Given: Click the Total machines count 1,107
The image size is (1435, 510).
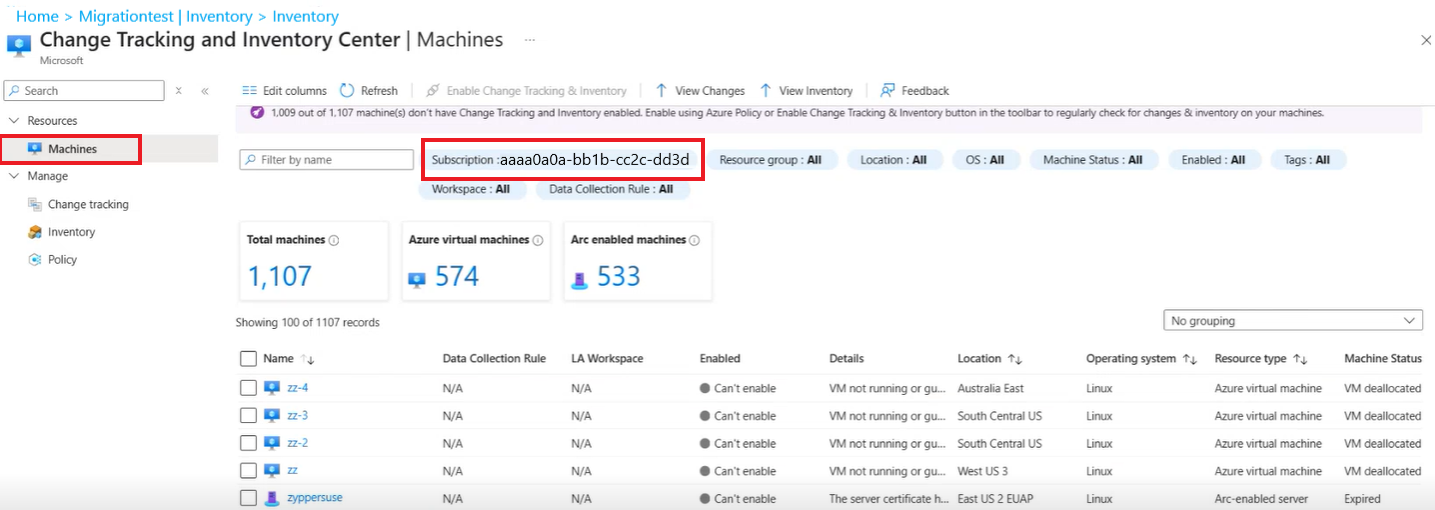Looking at the screenshot, I should [280, 277].
